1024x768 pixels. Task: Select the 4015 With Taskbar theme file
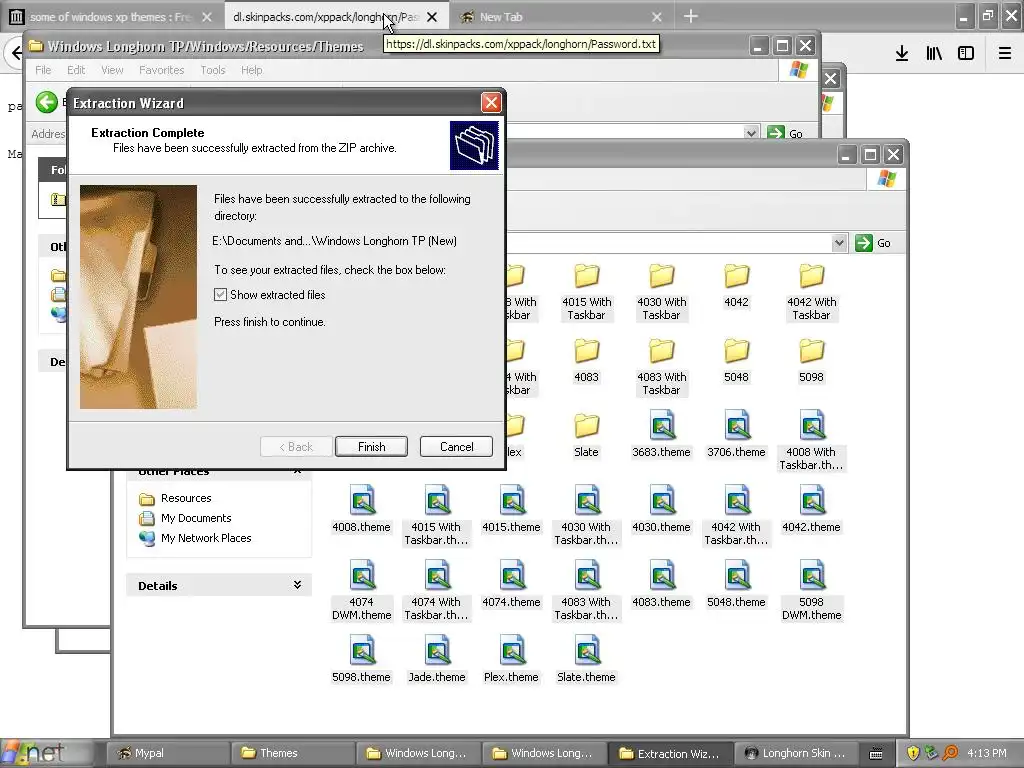(x=436, y=516)
